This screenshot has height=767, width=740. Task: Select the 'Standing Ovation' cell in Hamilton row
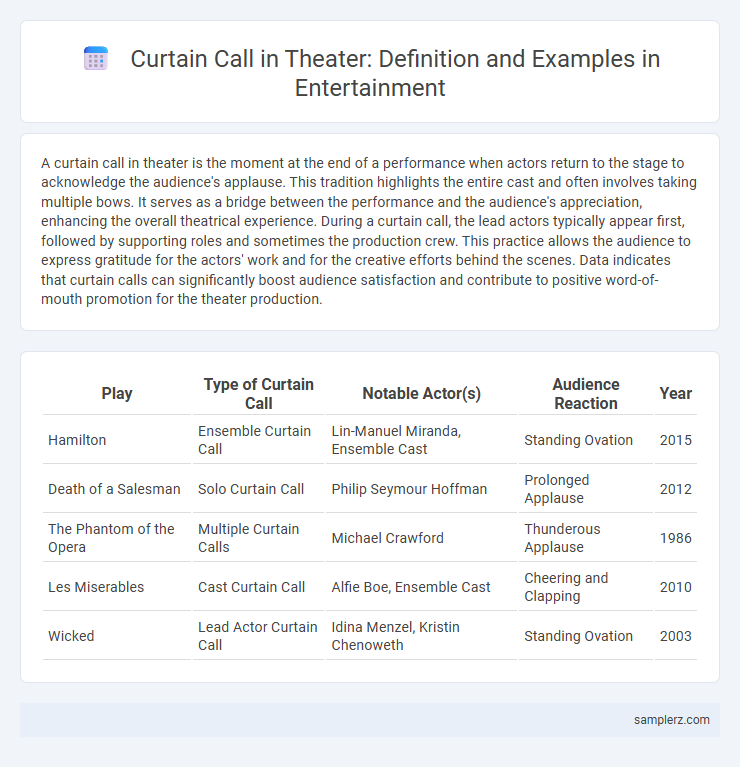coord(586,440)
